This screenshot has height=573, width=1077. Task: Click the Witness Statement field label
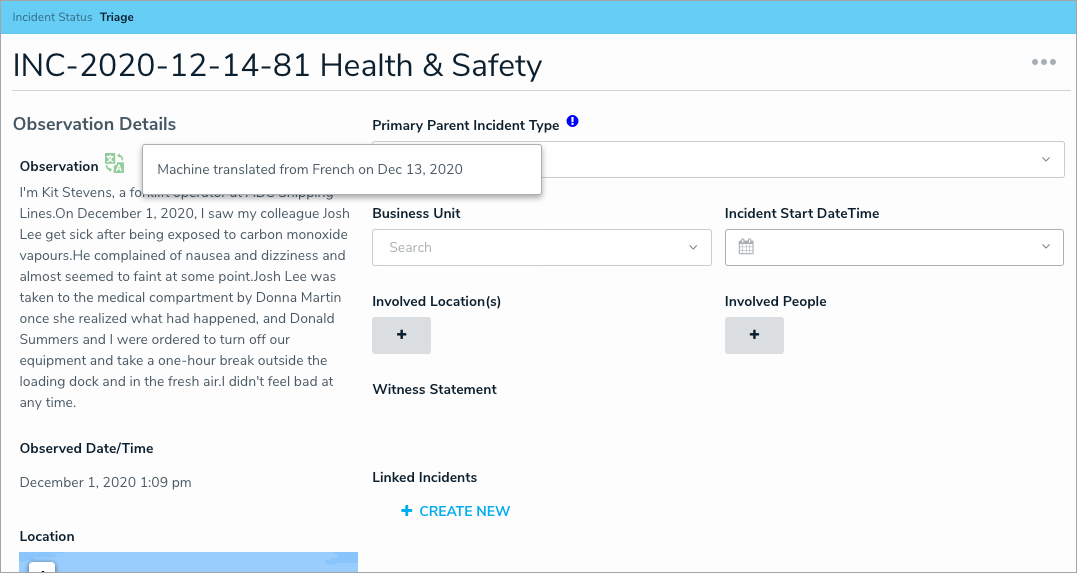pyautogui.click(x=434, y=389)
